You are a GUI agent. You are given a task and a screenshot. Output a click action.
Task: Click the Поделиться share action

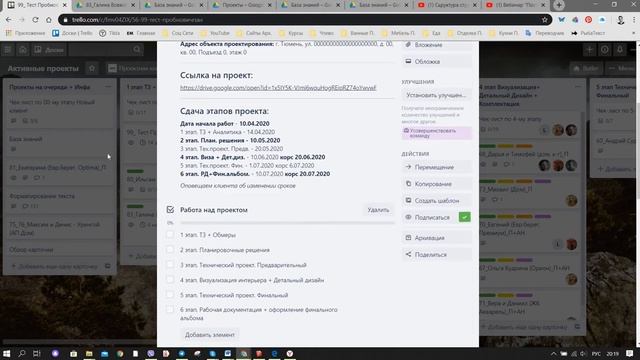click(436, 254)
